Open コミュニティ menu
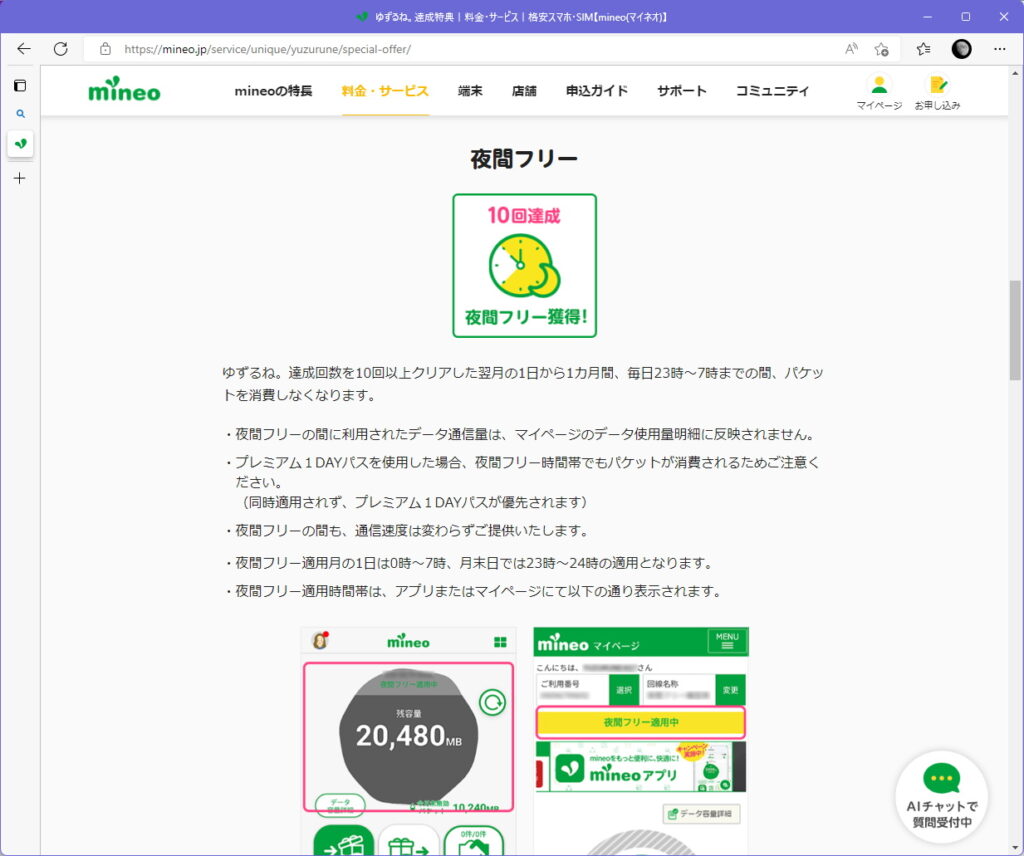This screenshot has width=1024, height=856. tap(773, 91)
